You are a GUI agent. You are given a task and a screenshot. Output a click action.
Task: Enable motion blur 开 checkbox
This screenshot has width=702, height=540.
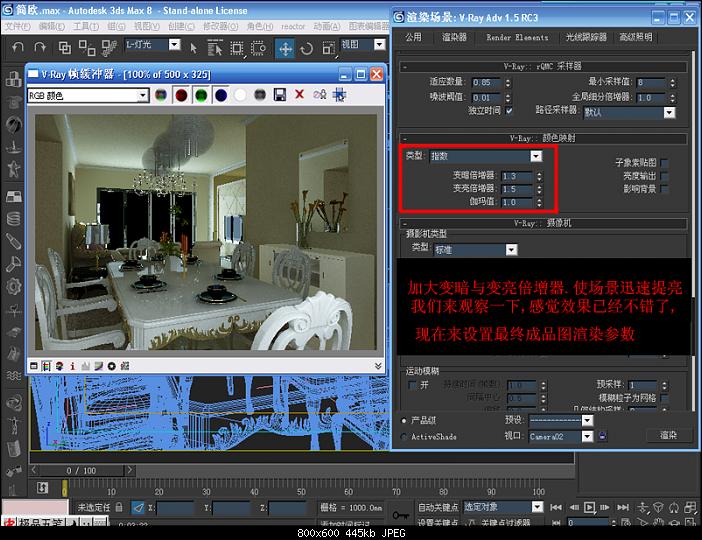[412, 385]
